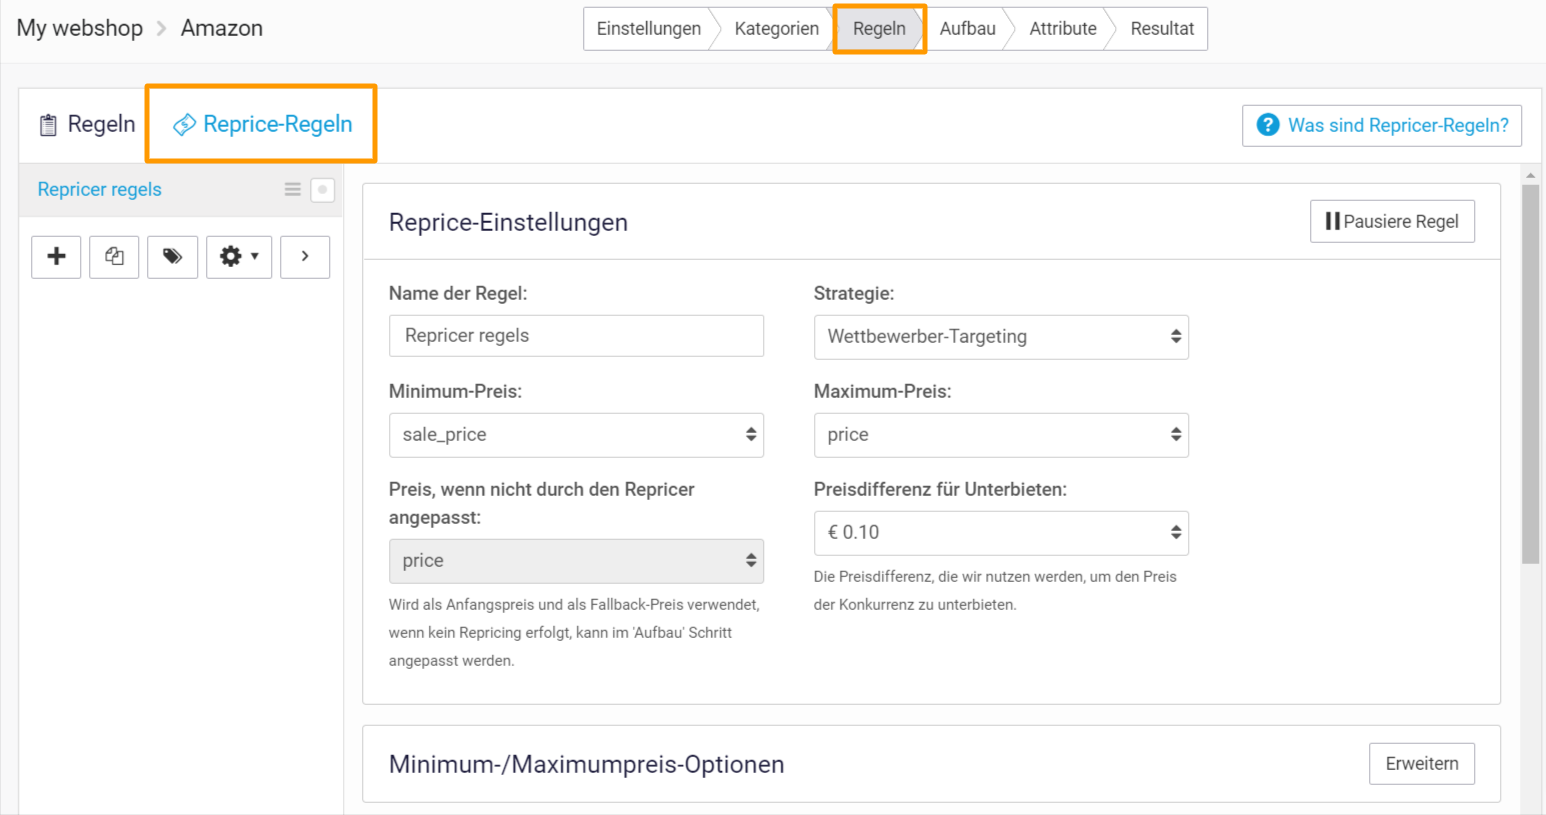The height and width of the screenshot is (815, 1546).
Task: Click the drag handle beside Repricer regels
Action: [x=292, y=190]
